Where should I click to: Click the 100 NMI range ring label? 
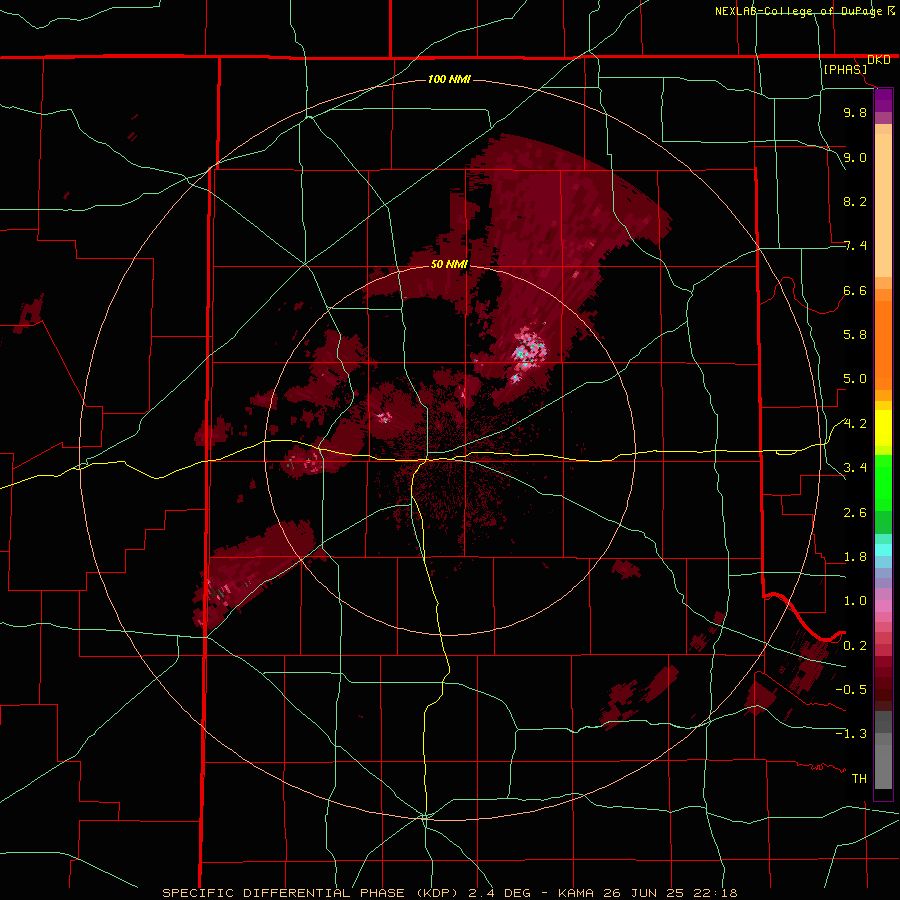pyautogui.click(x=449, y=79)
